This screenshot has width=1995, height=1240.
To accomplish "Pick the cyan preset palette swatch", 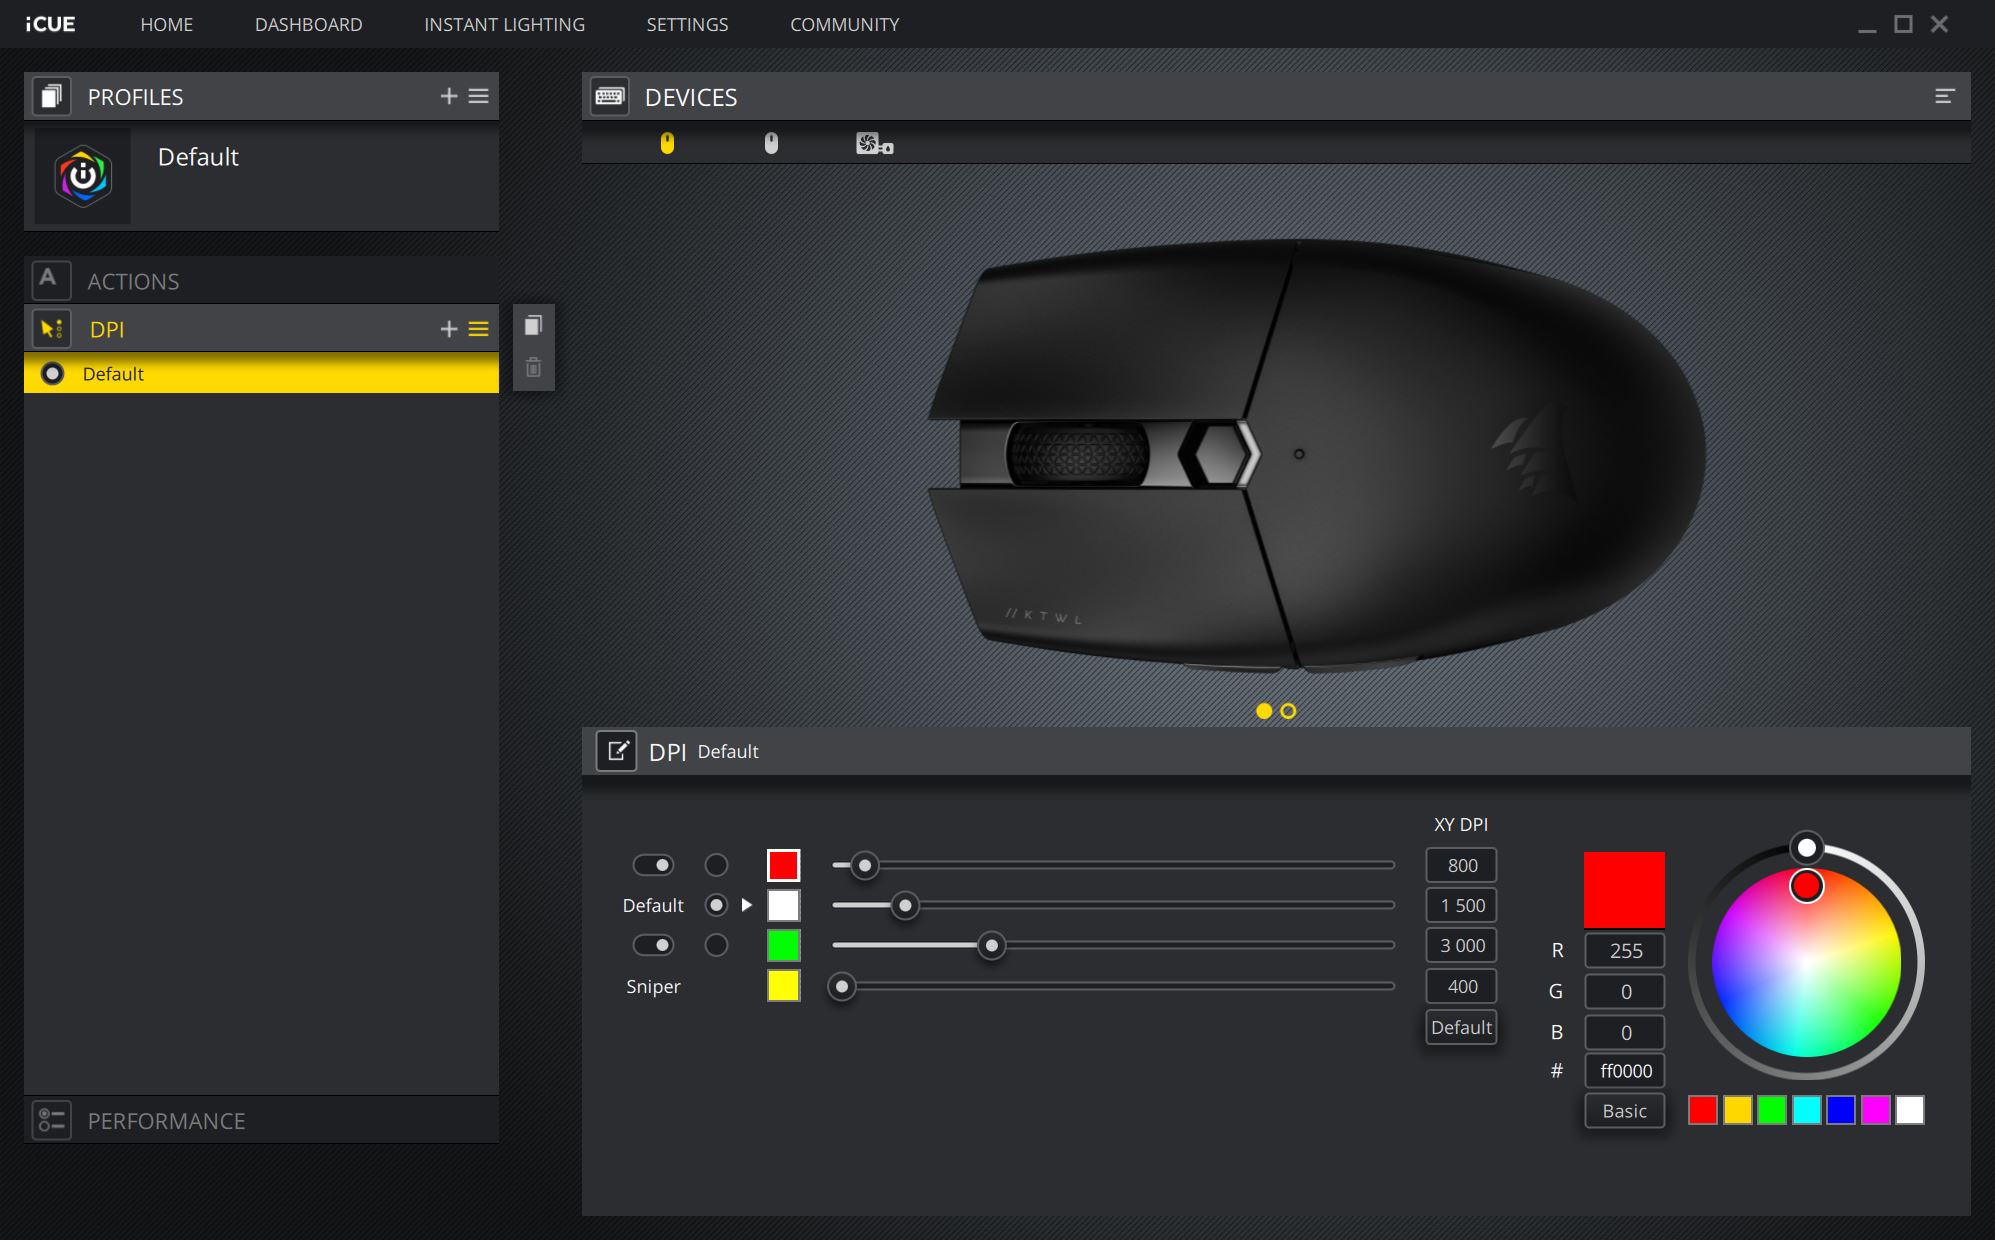I will click(1807, 1110).
